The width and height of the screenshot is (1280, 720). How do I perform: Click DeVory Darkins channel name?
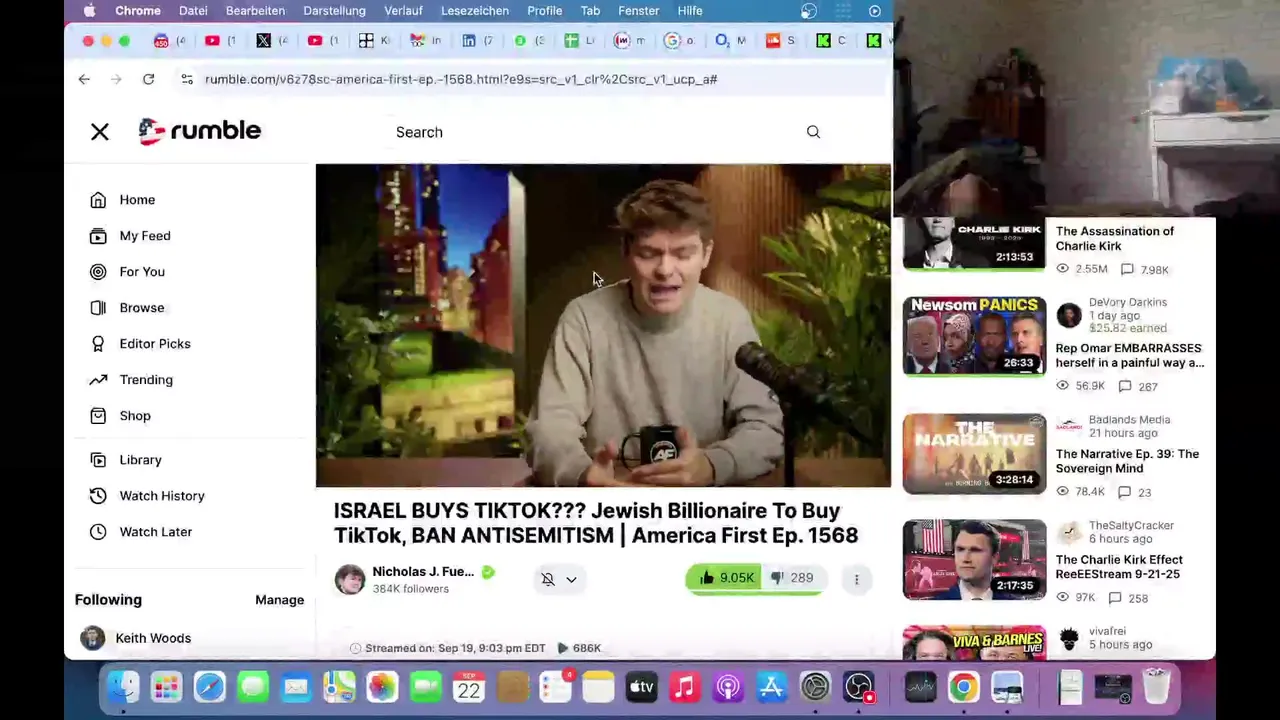1128,302
